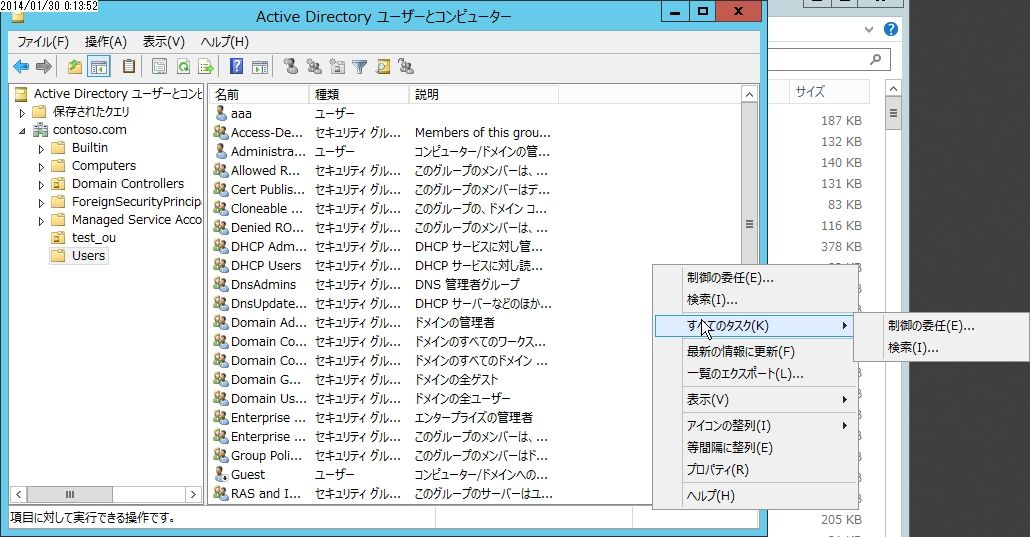Open the 表示(V) menu in menu bar
Viewport: 1030px width, 537px height.
coord(164,41)
